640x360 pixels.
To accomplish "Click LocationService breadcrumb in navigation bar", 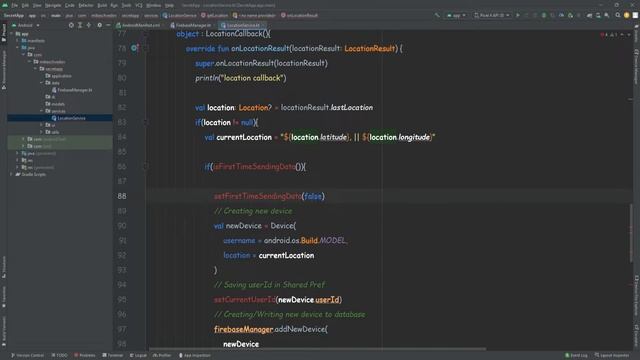I will (x=180, y=16).
